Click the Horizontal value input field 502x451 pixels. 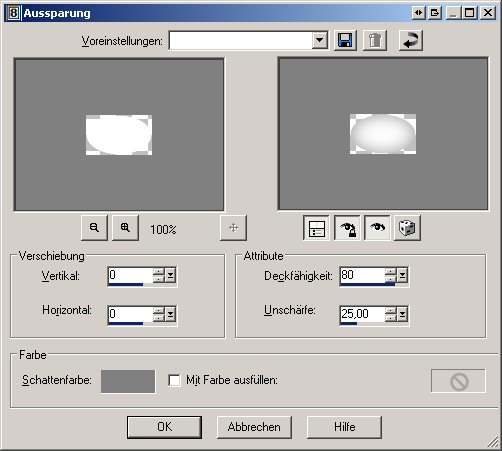(x=130, y=314)
